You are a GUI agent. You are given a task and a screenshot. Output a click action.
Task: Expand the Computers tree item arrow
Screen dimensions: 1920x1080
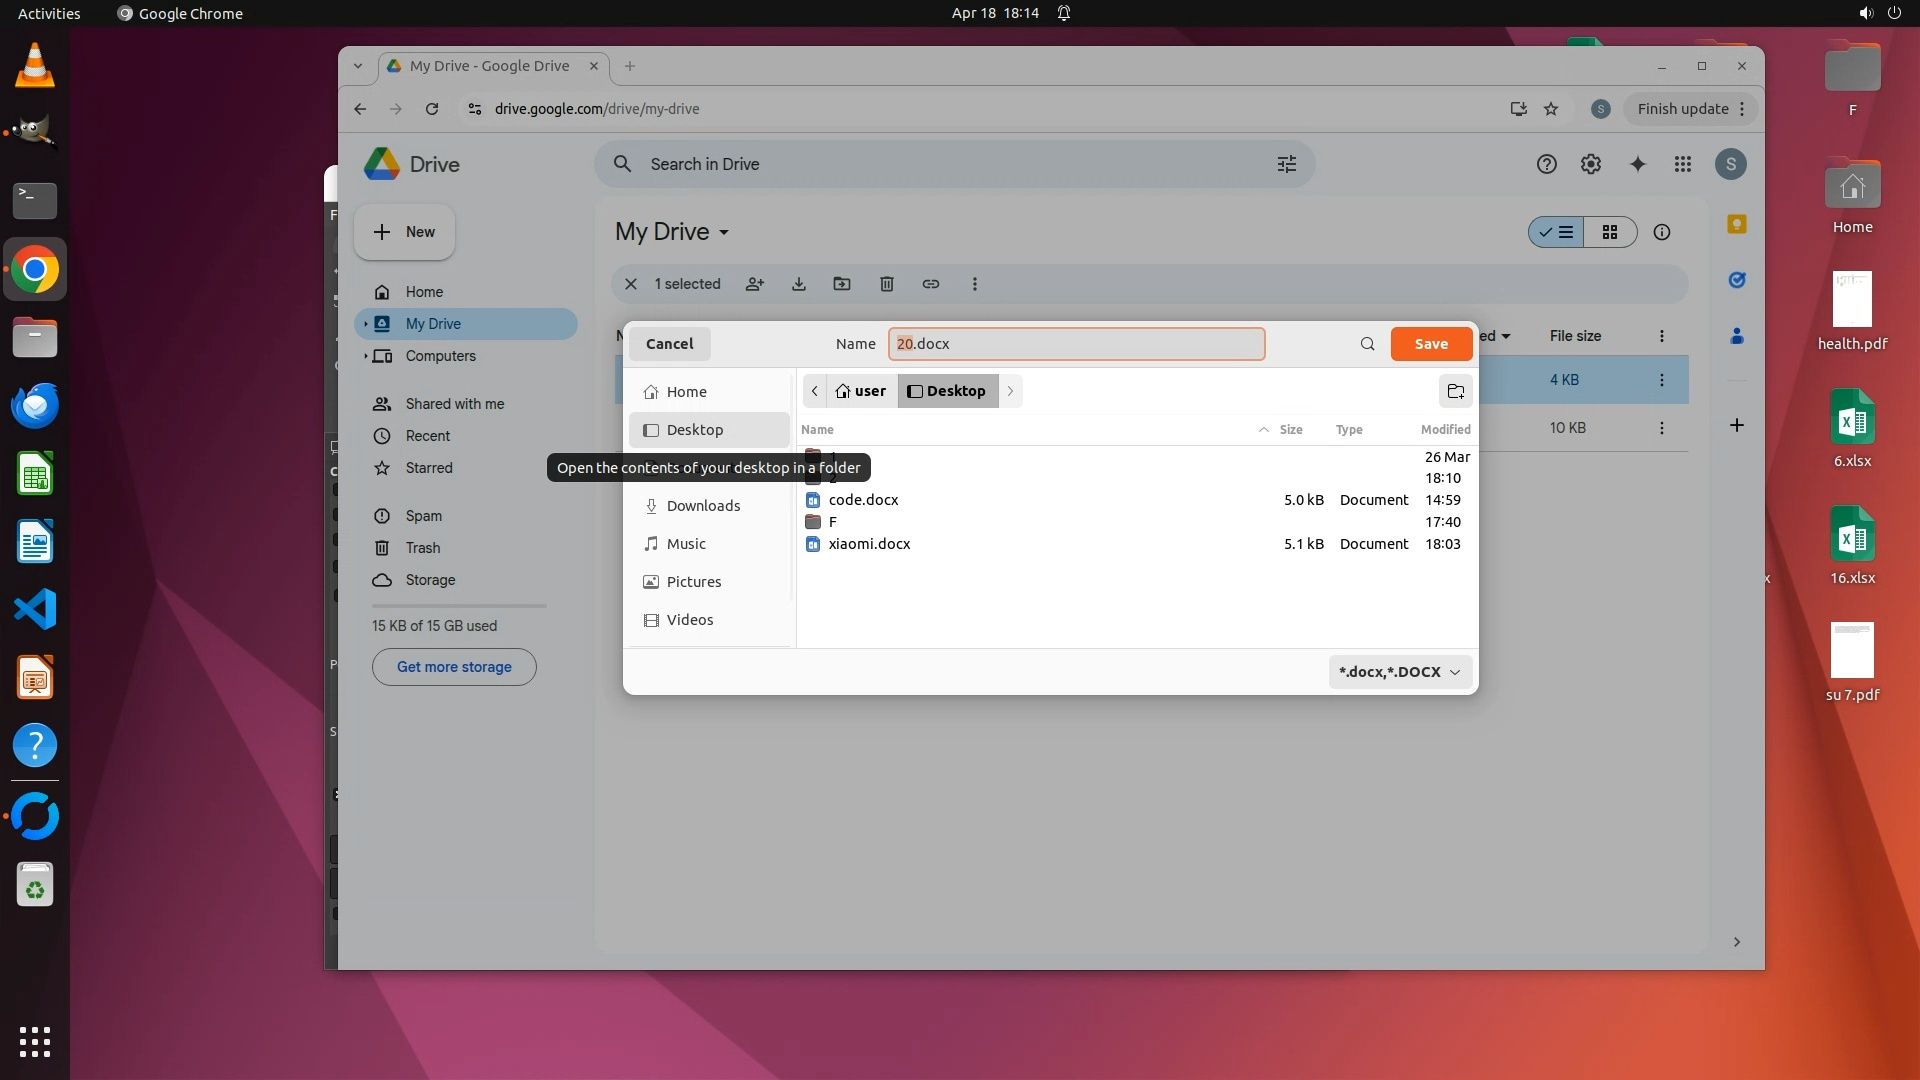click(366, 356)
